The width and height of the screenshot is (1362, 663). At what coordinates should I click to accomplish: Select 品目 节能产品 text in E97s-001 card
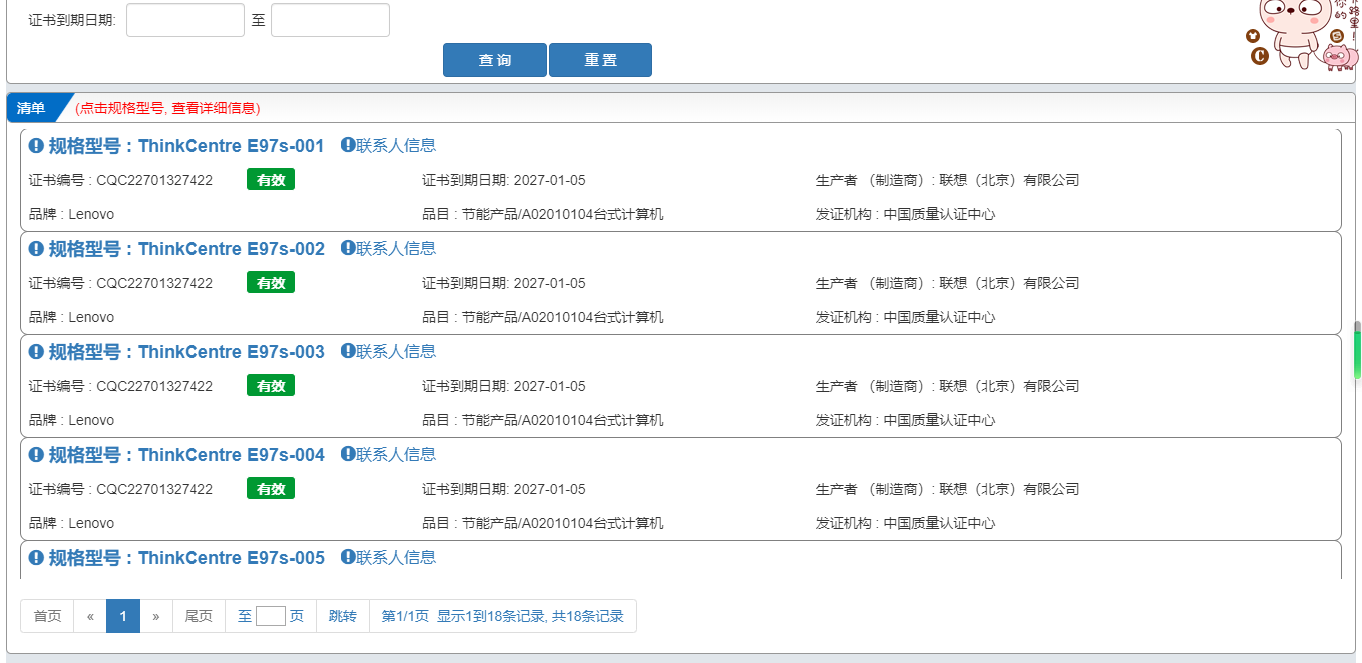[x=543, y=214]
